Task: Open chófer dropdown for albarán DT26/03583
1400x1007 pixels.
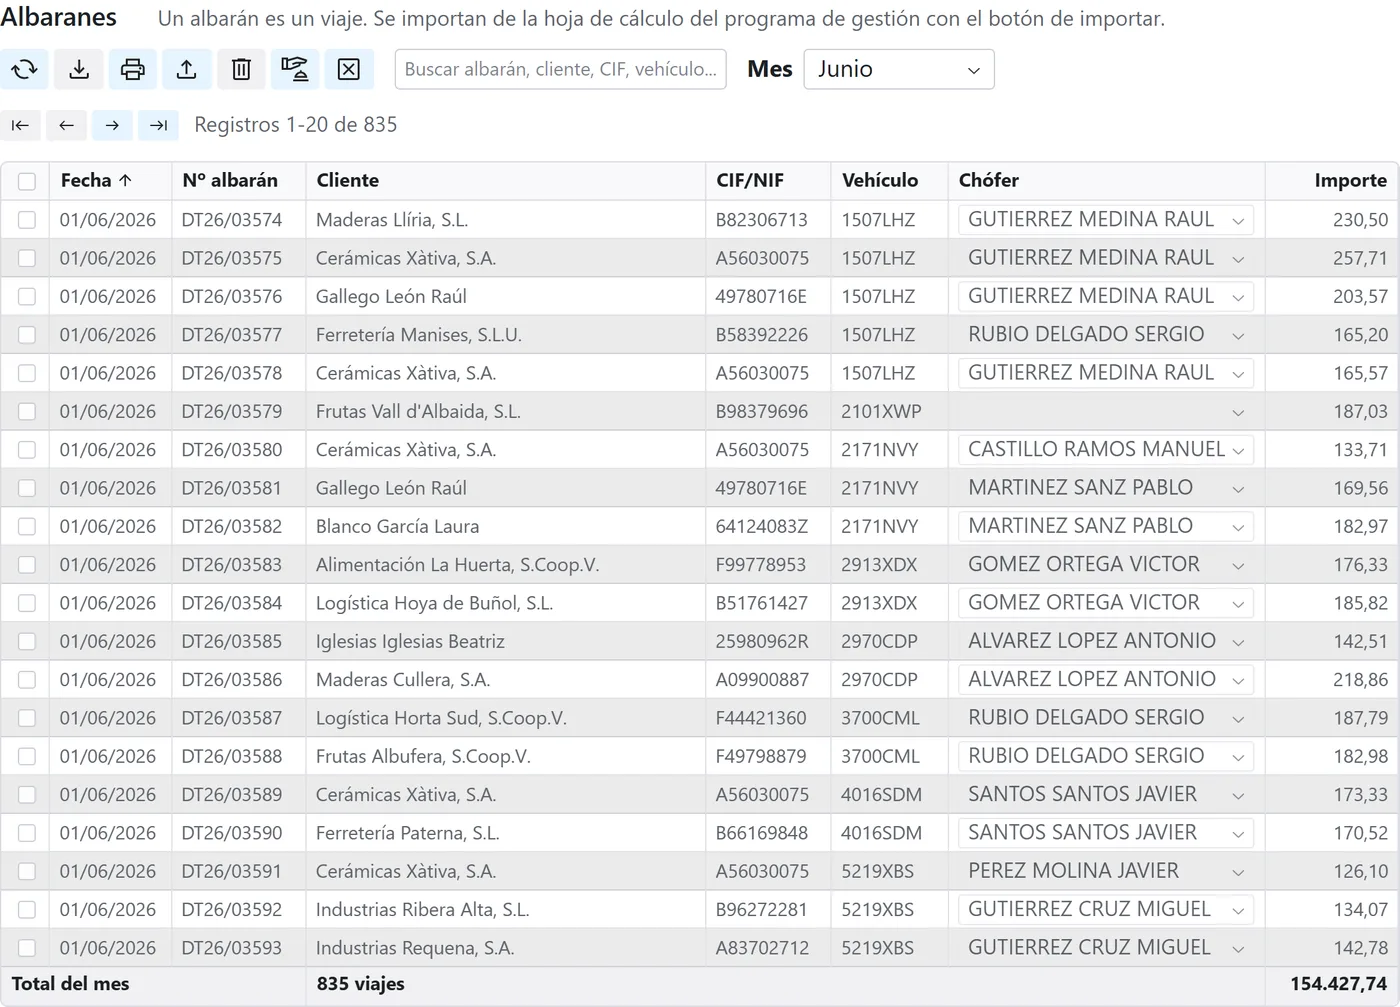Action: tap(1106, 565)
